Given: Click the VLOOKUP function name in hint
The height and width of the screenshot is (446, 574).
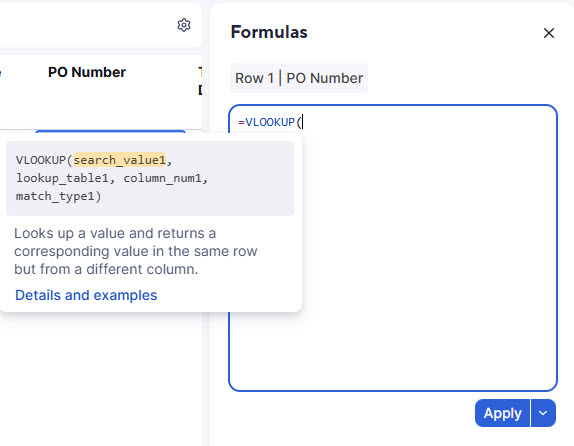Looking at the screenshot, I should (41, 160).
